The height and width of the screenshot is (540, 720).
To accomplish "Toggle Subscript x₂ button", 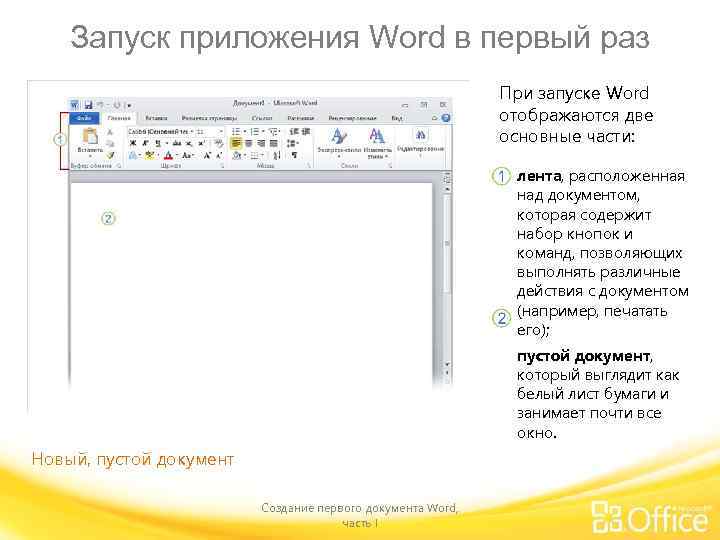I will point(188,143).
